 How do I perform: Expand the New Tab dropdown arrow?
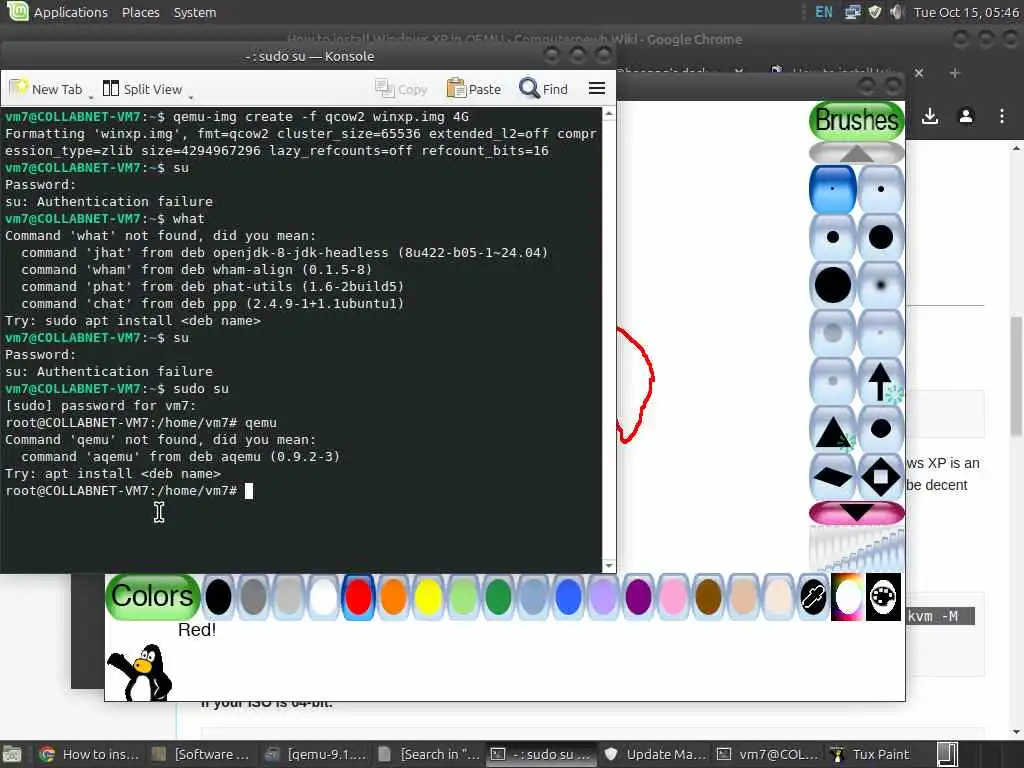(x=91, y=97)
